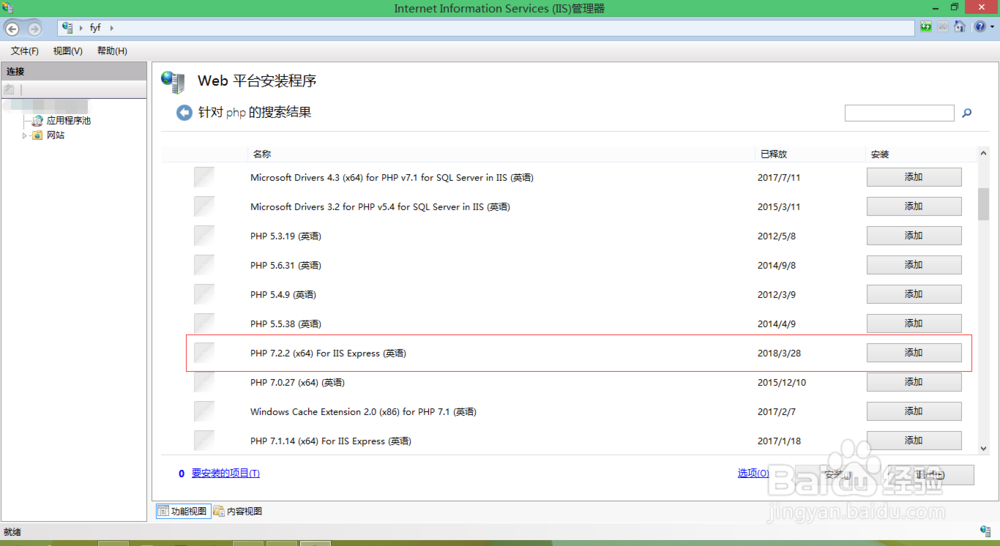The image size is (1000, 546).
Task: Add PHP 7.2.2 (x64) For IIS Express
Action: (914, 353)
